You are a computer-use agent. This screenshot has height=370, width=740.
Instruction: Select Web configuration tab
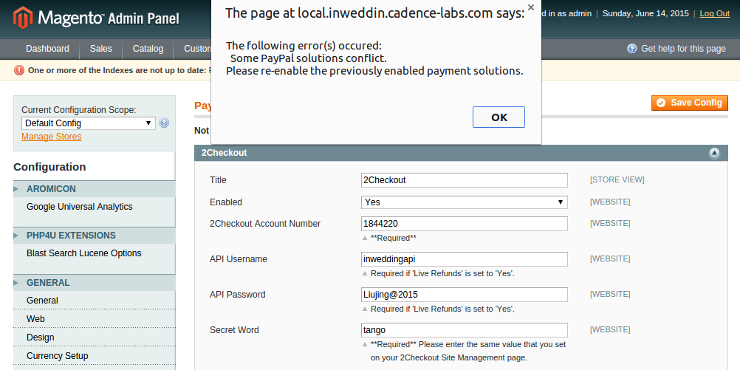tap(35, 319)
